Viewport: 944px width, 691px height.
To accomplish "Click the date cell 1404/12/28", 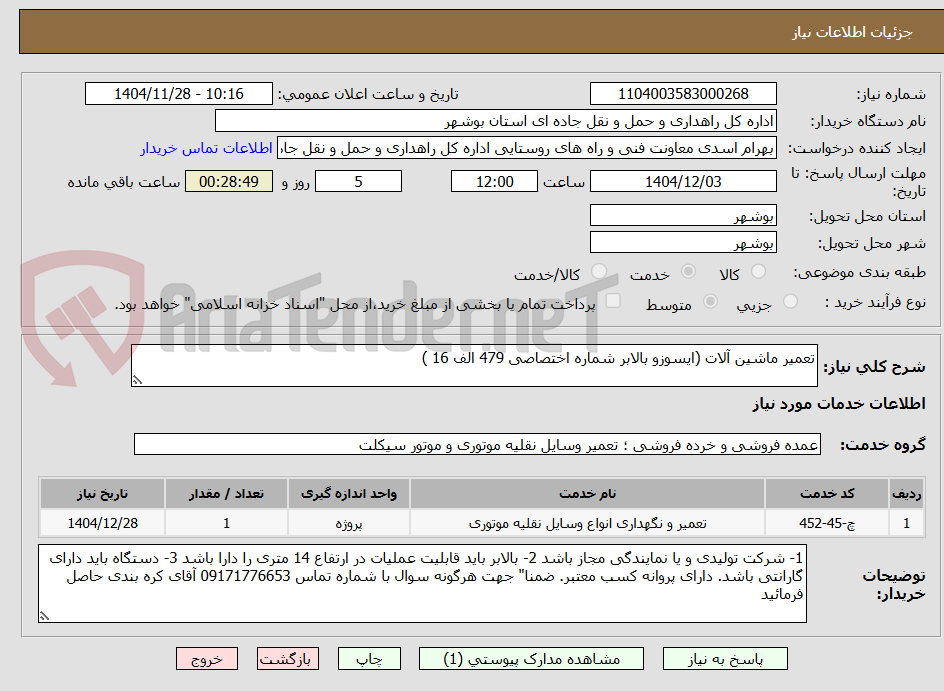I will pyautogui.click(x=102, y=523).
